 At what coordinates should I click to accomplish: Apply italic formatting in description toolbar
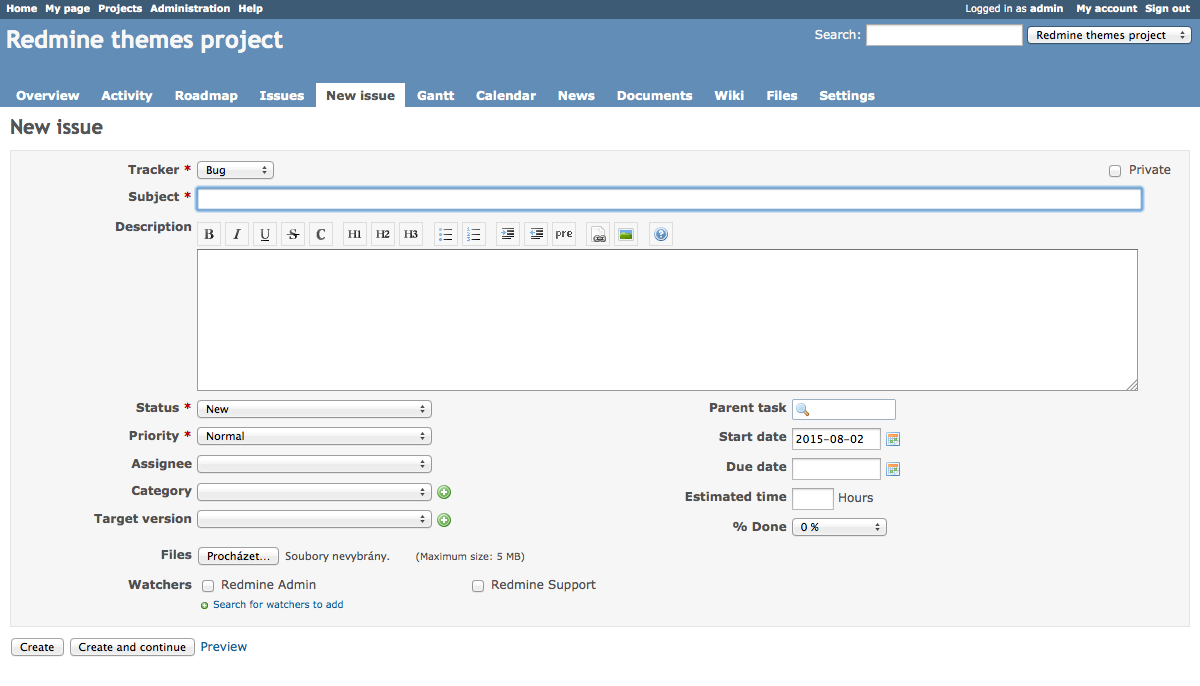pos(237,235)
